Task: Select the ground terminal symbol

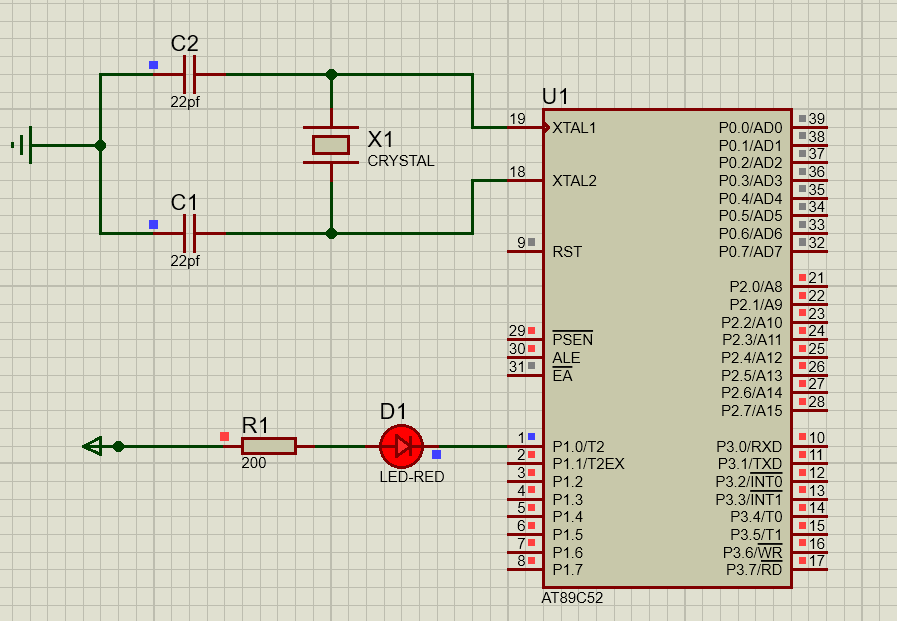Action: (26, 145)
